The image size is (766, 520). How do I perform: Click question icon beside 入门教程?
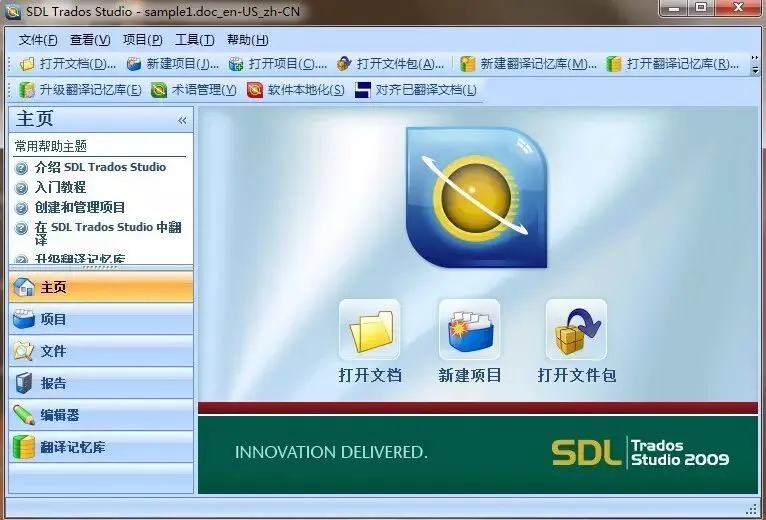click(21, 188)
